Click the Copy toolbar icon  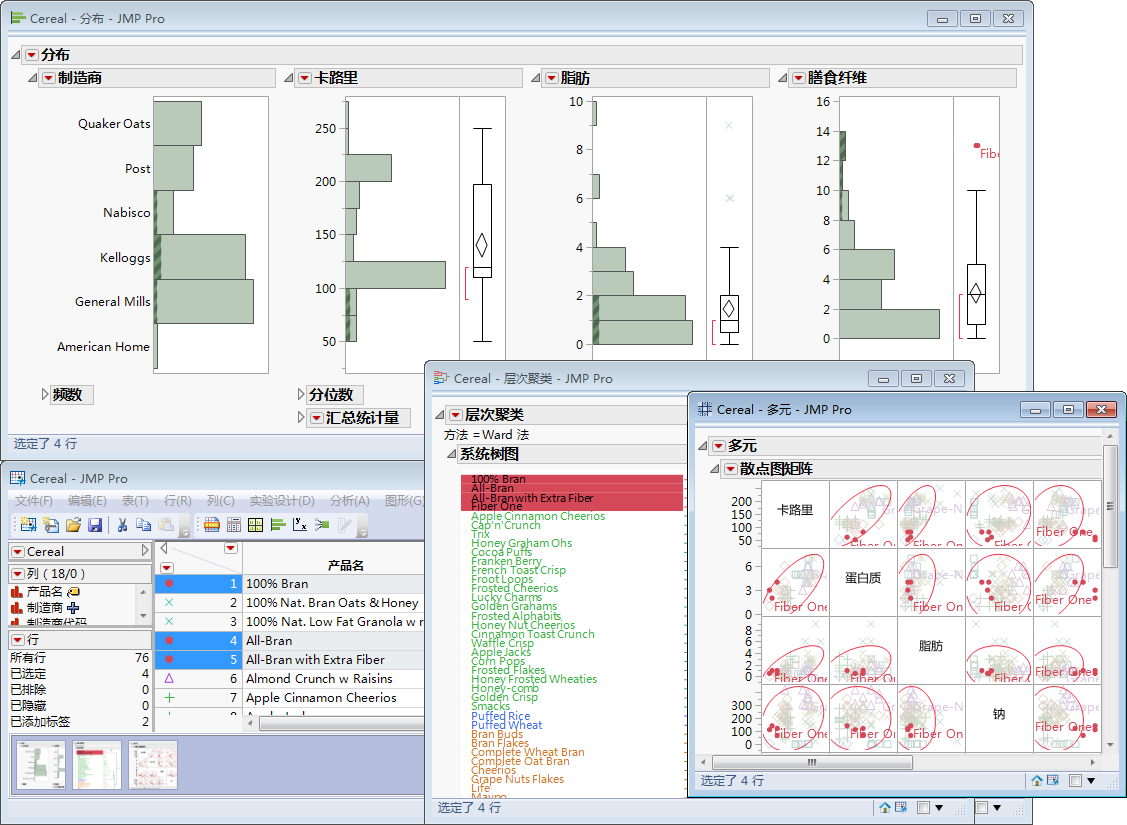point(144,525)
